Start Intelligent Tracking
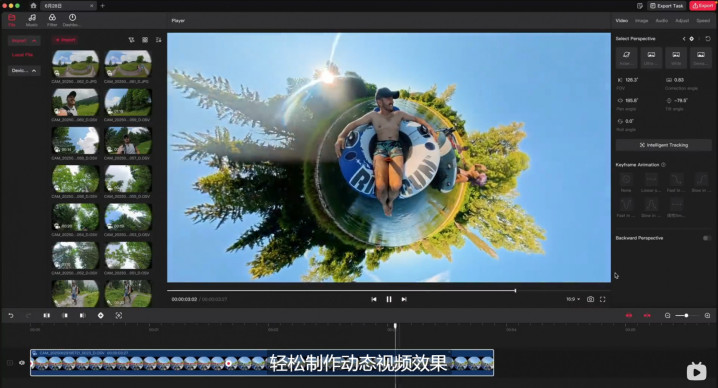Image resolution: width=718 pixels, height=388 pixels. (x=664, y=145)
